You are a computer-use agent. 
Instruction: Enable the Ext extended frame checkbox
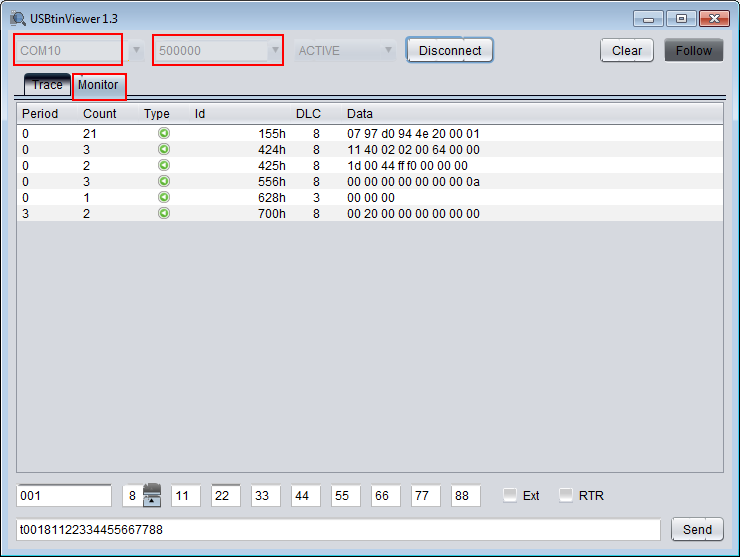(x=510, y=495)
